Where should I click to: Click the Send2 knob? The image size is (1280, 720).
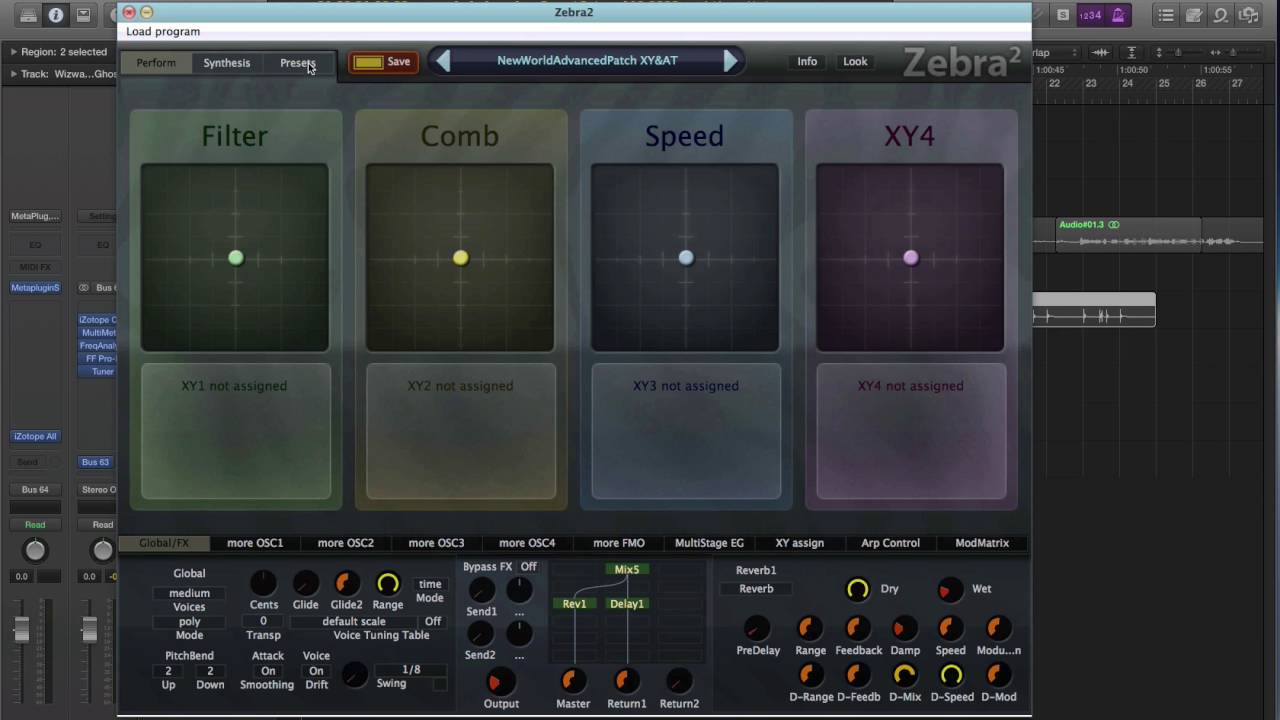(x=481, y=634)
